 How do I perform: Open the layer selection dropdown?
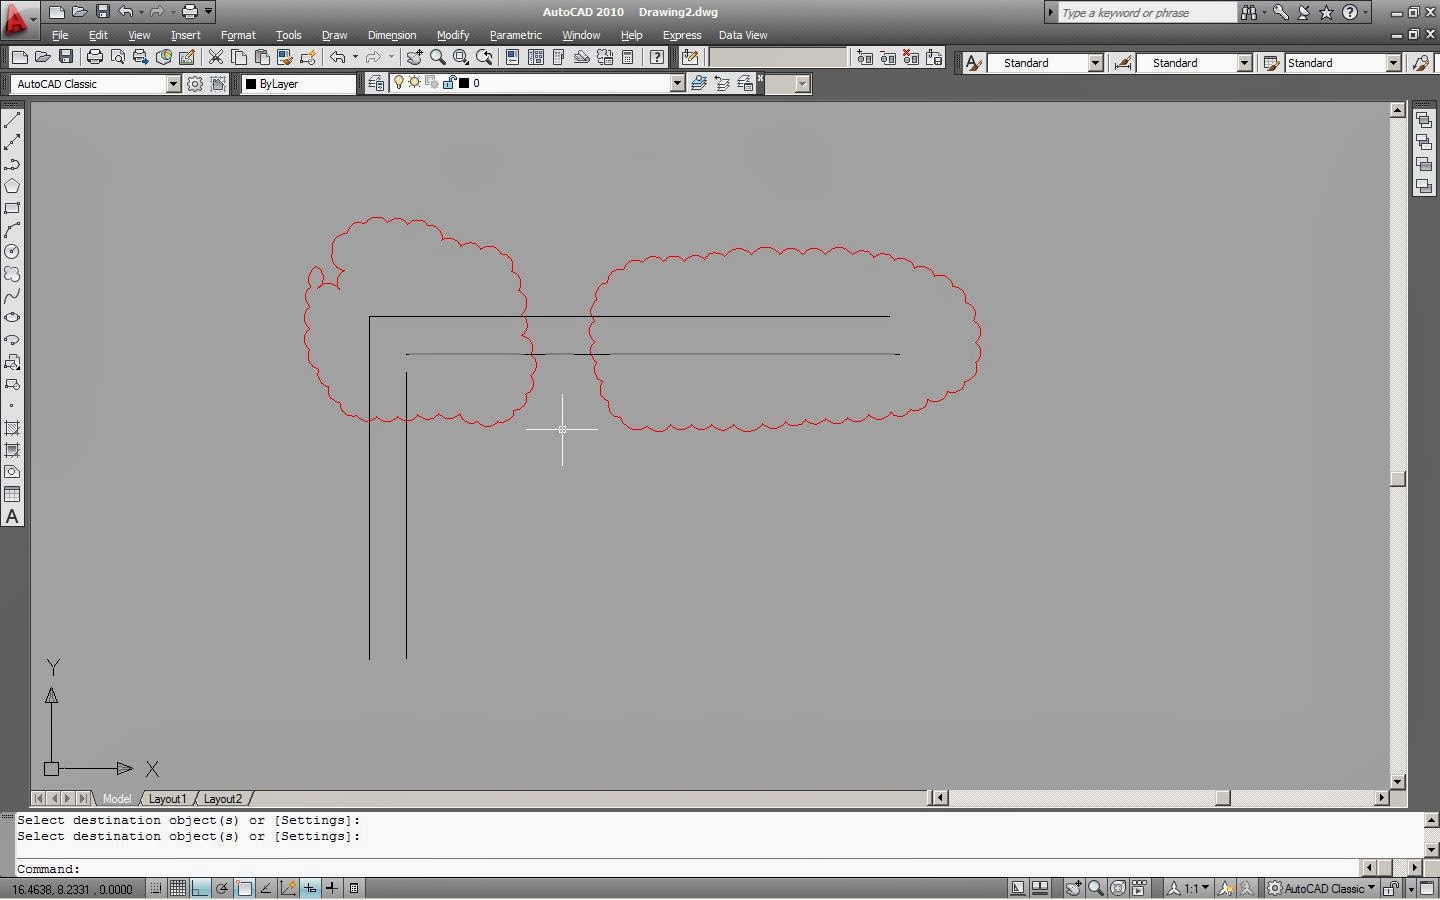point(677,83)
